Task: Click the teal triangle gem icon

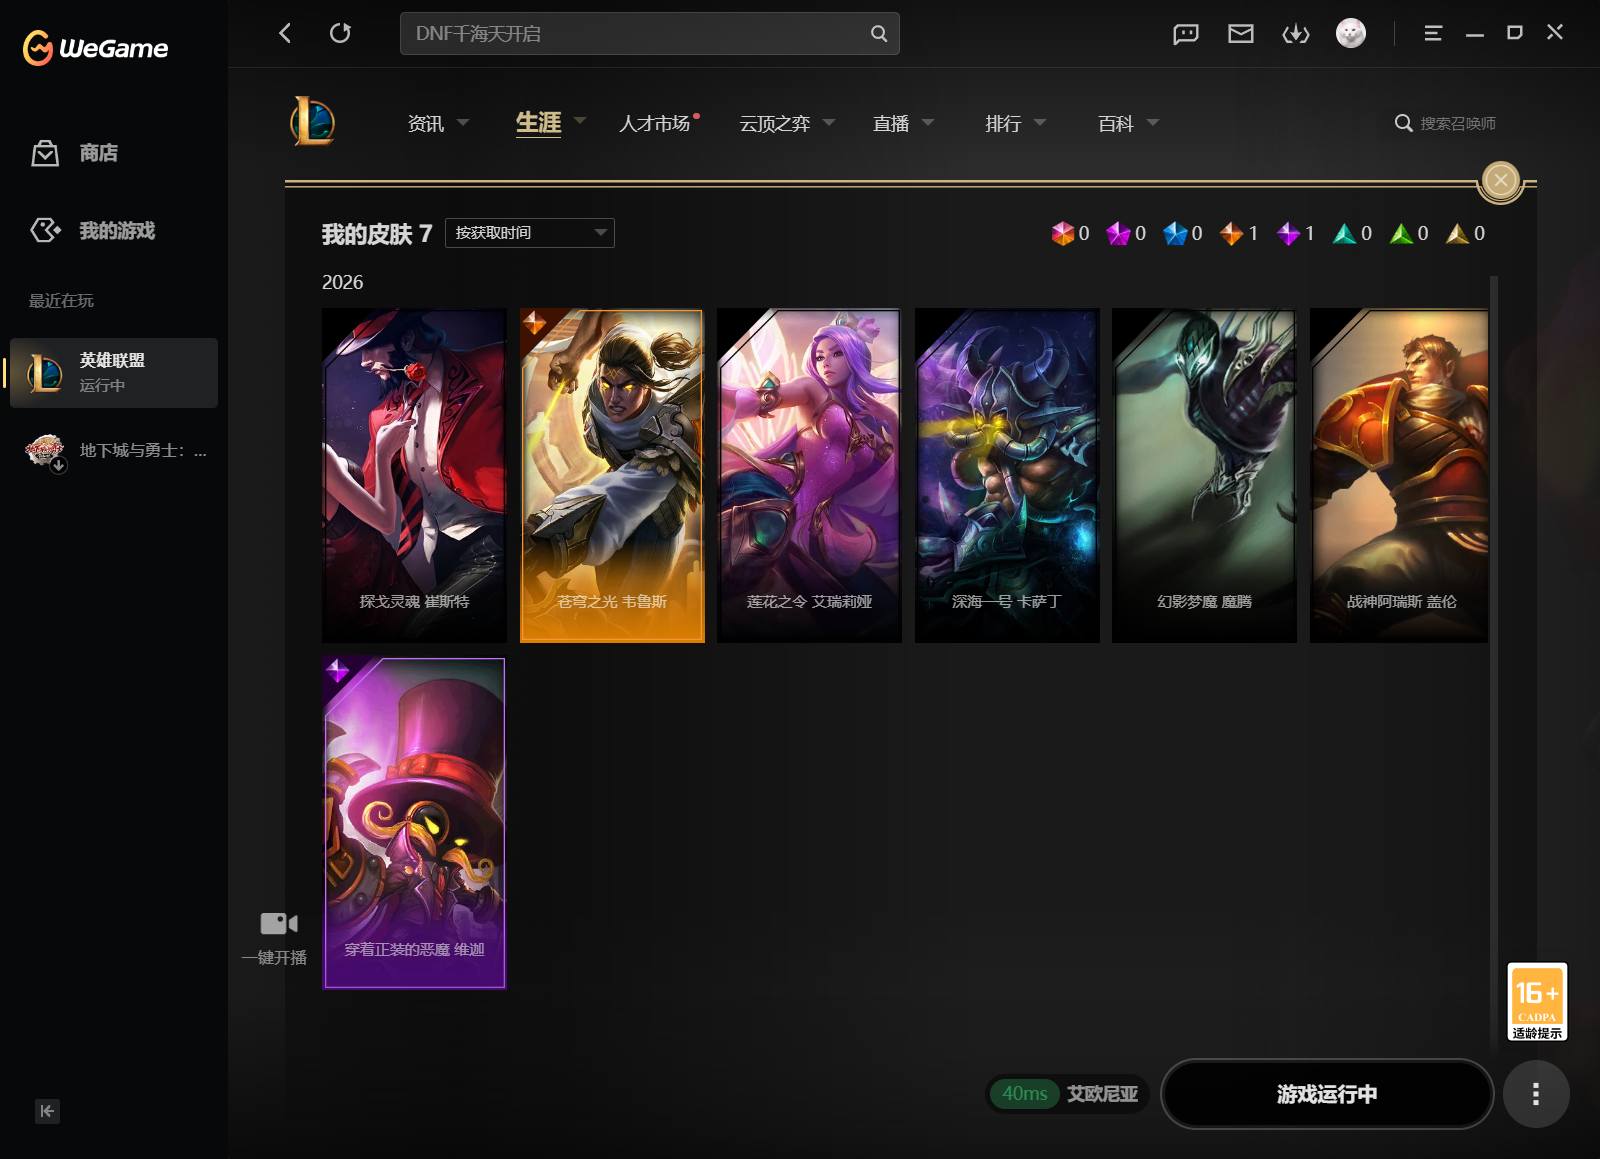Action: click(1344, 233)
